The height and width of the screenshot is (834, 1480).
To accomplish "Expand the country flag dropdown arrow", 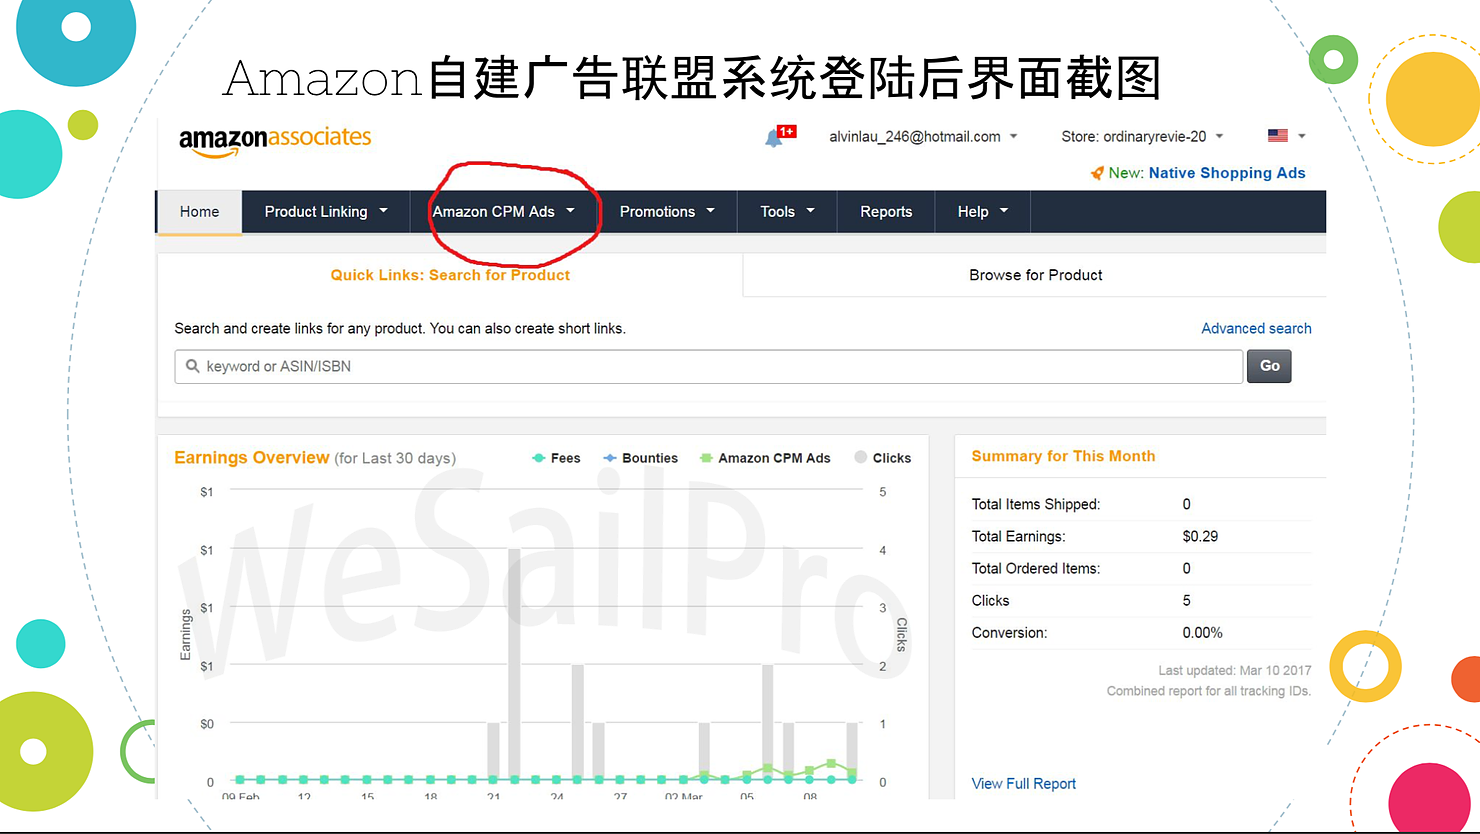I will click(1302, 136).
